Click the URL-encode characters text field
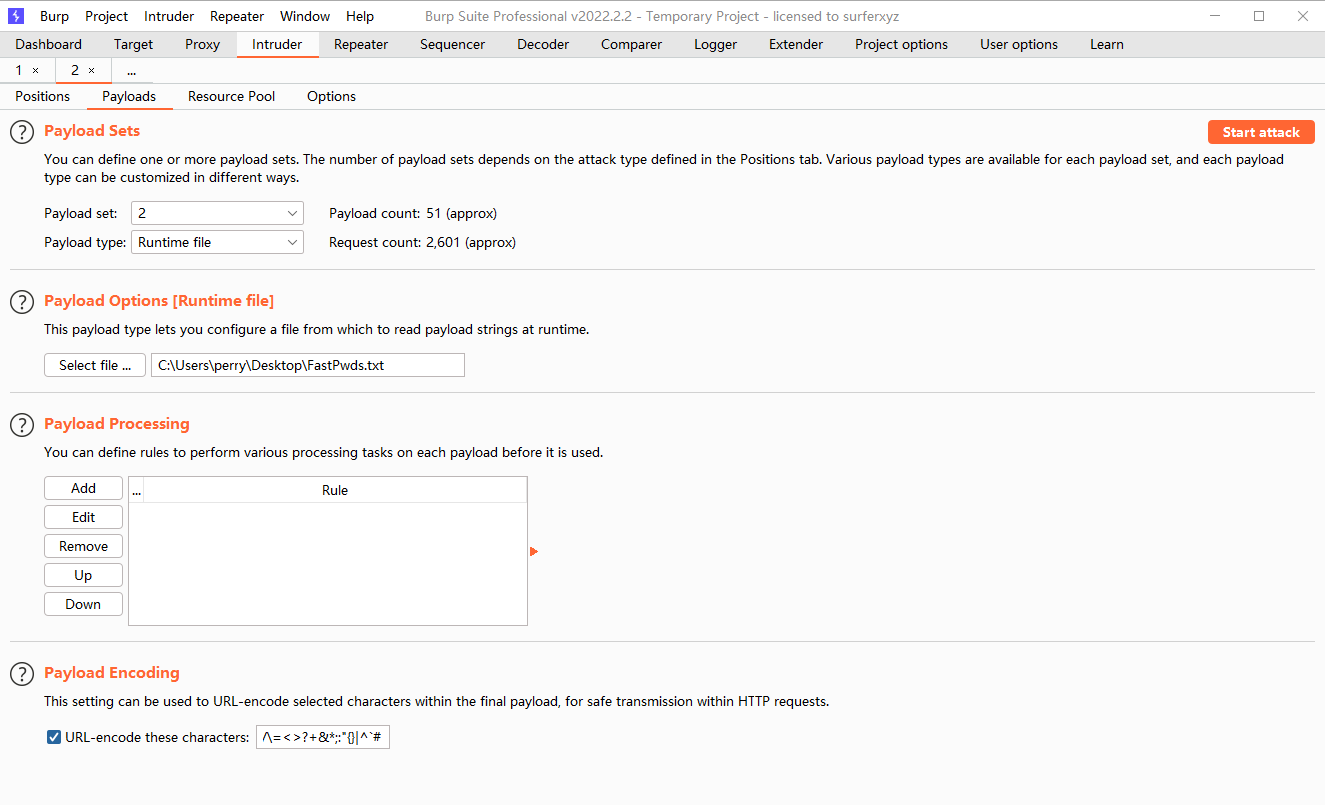 point(323,738)
